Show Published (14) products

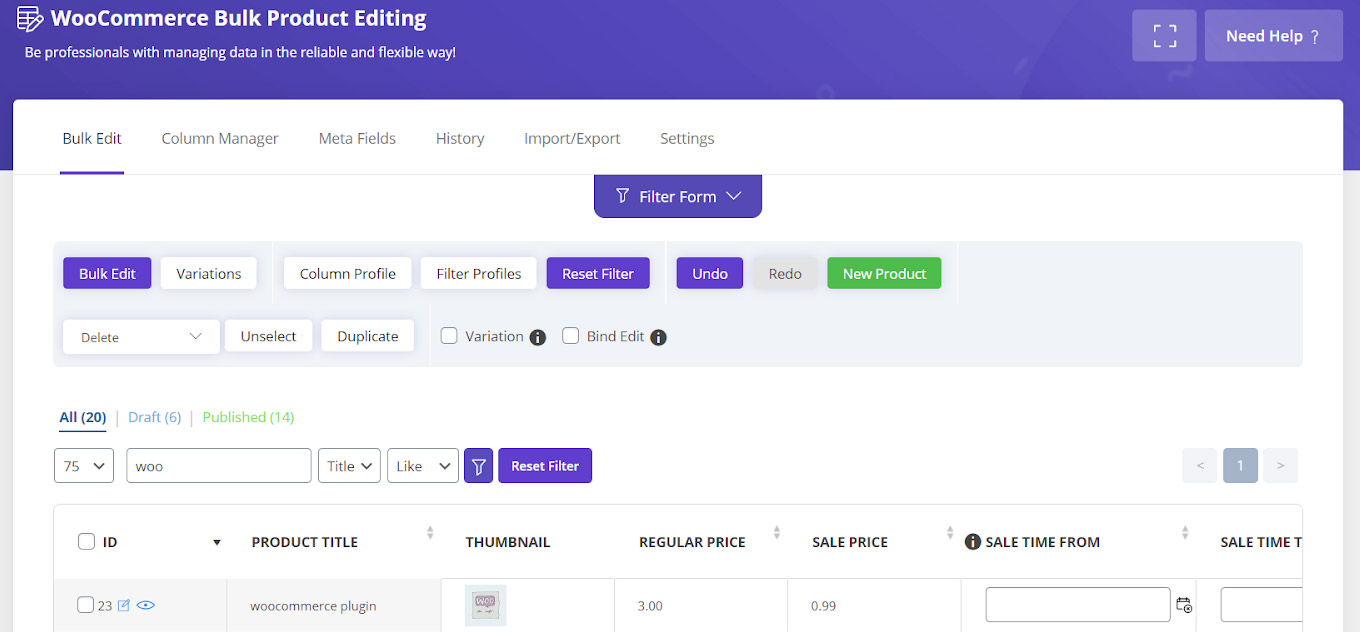coord(248,417)
